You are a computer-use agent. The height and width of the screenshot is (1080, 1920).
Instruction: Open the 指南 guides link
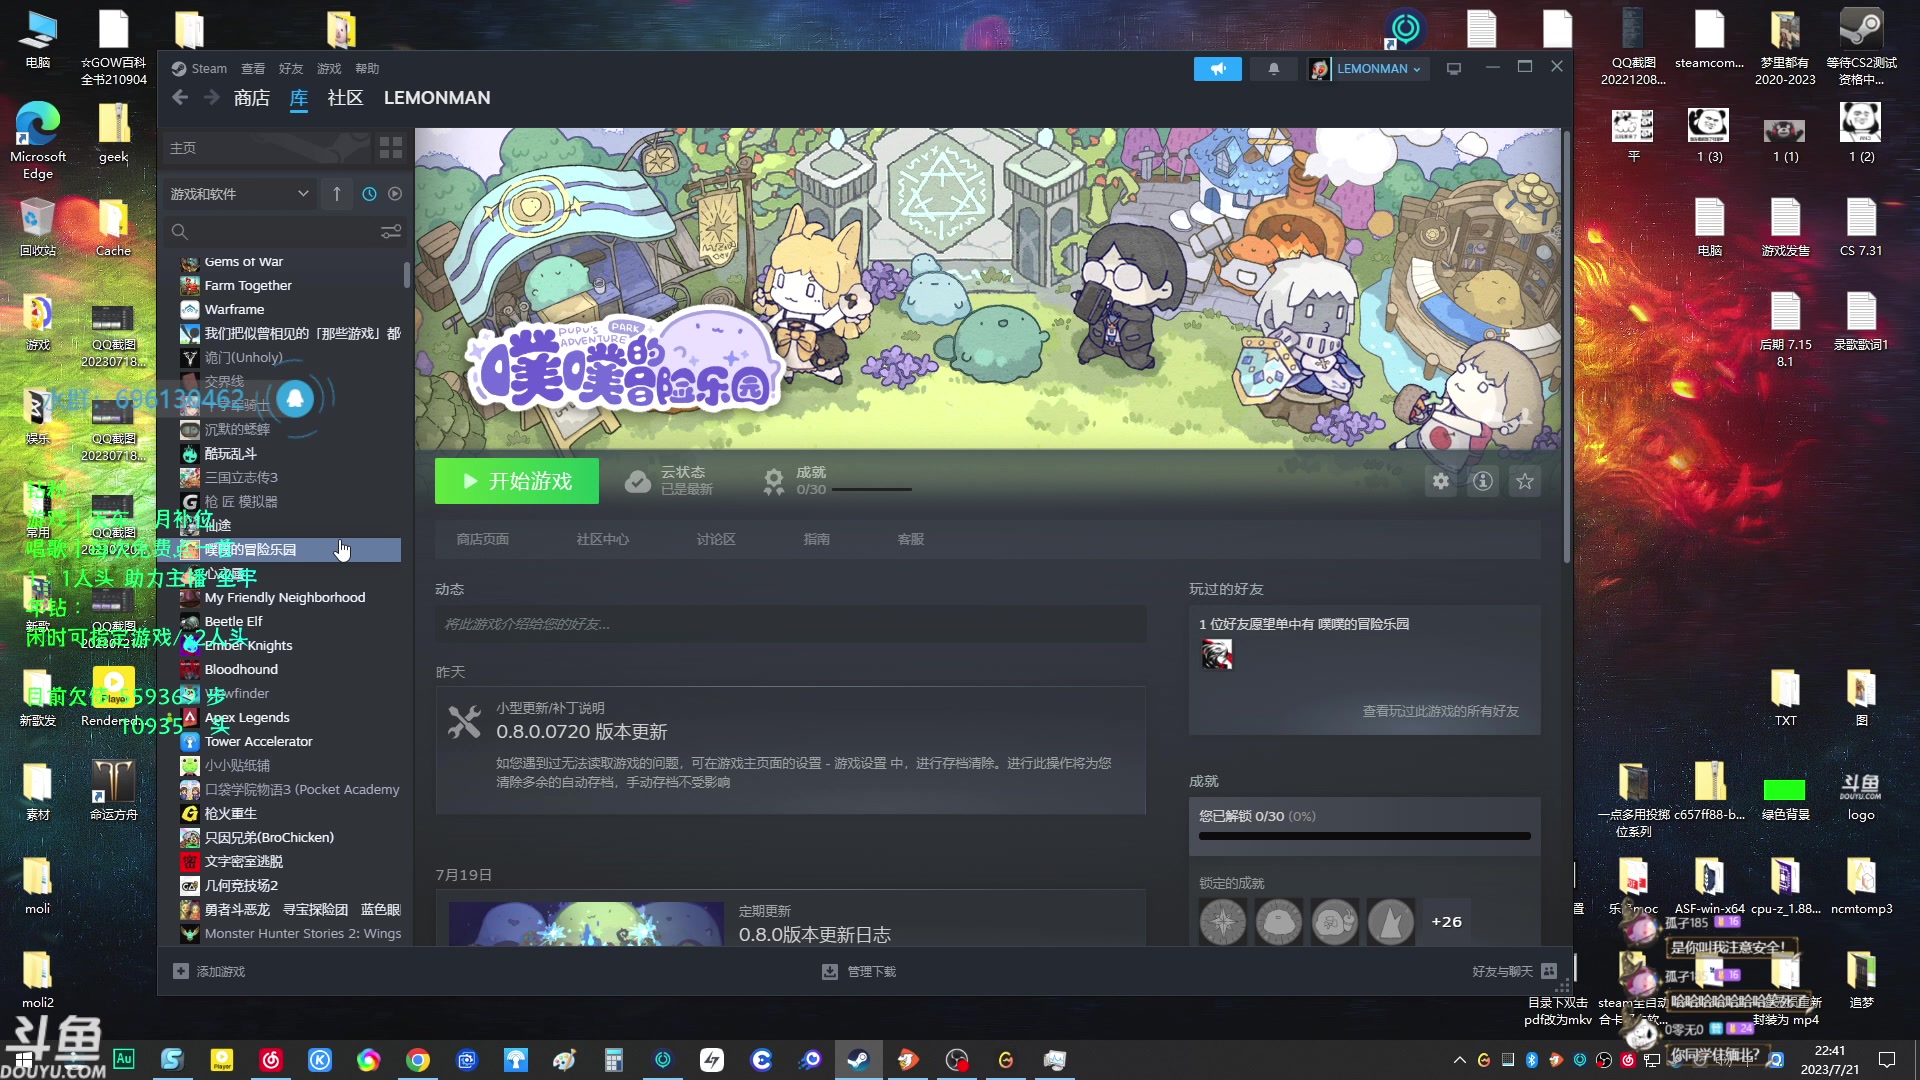[816, 539]
